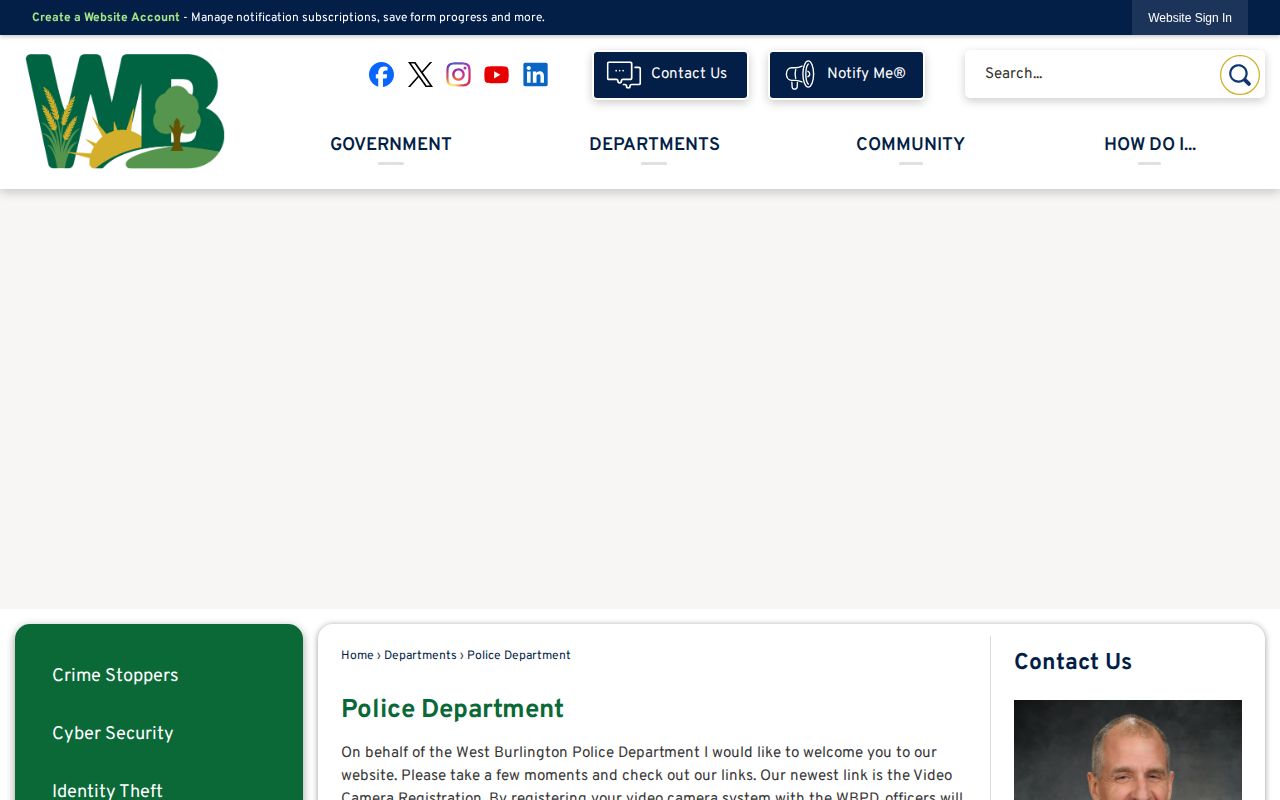Click the Contact Us sidebar heading

[x=1073, y=662]
